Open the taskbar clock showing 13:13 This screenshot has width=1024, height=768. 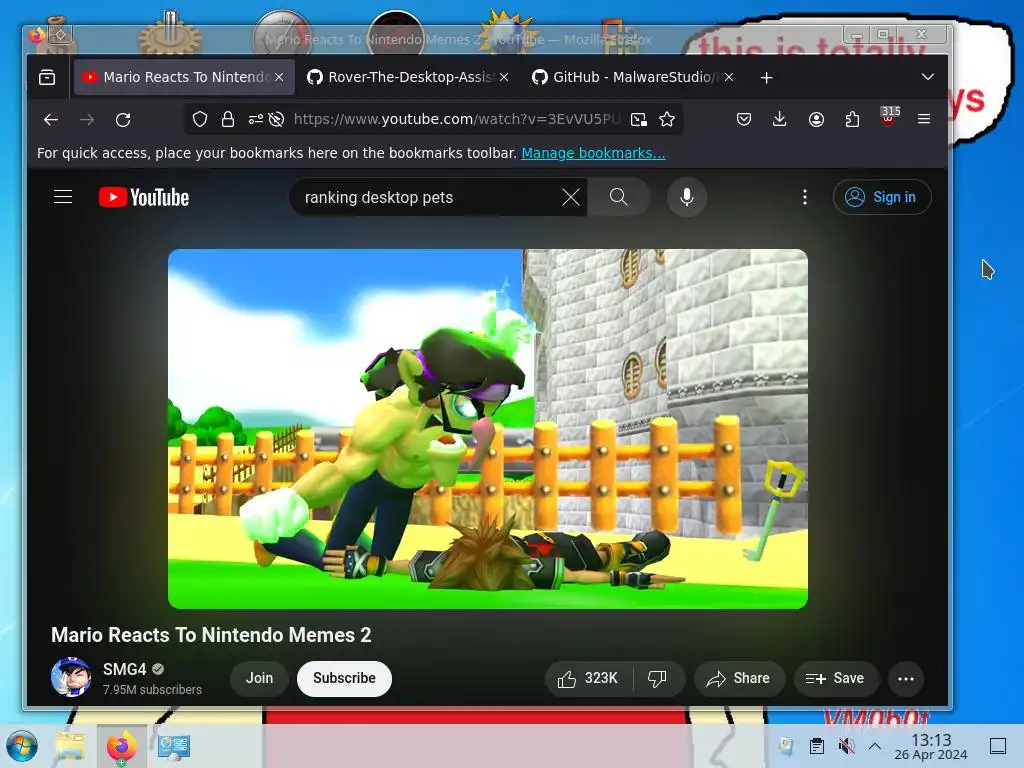pos(931,746)
